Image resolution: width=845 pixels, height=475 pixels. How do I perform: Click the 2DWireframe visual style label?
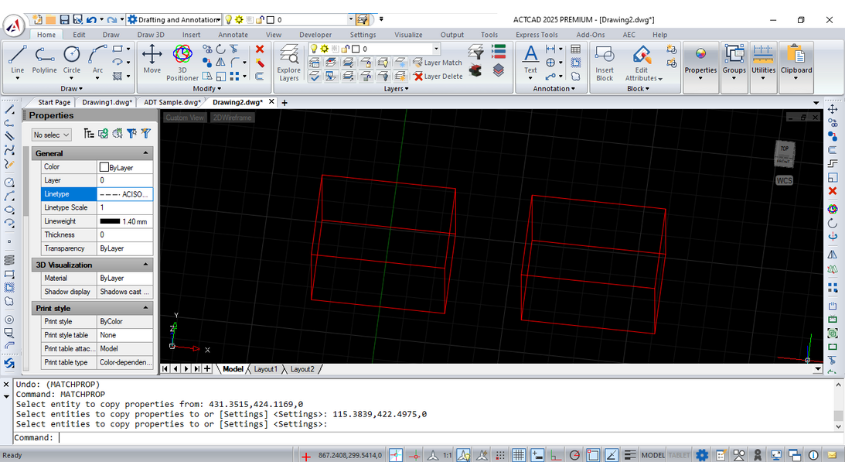coord(232,118)
